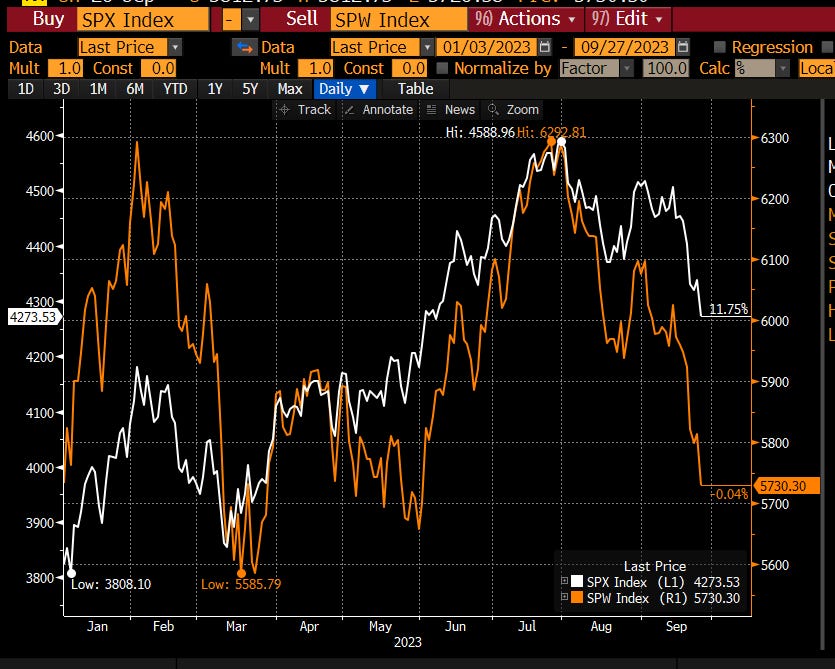Open the 96) Actions menu

tap(526, 19)
